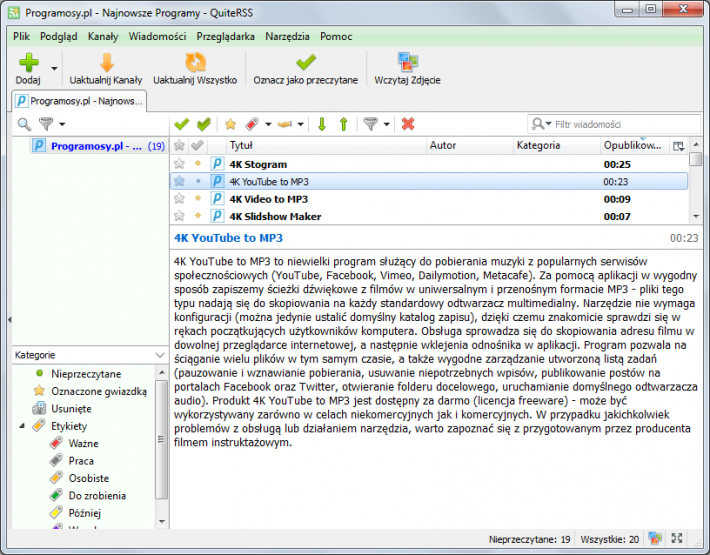
Task: Click the feed filter funnel icon
Action: pyautogui.click(x=46, y=123)
